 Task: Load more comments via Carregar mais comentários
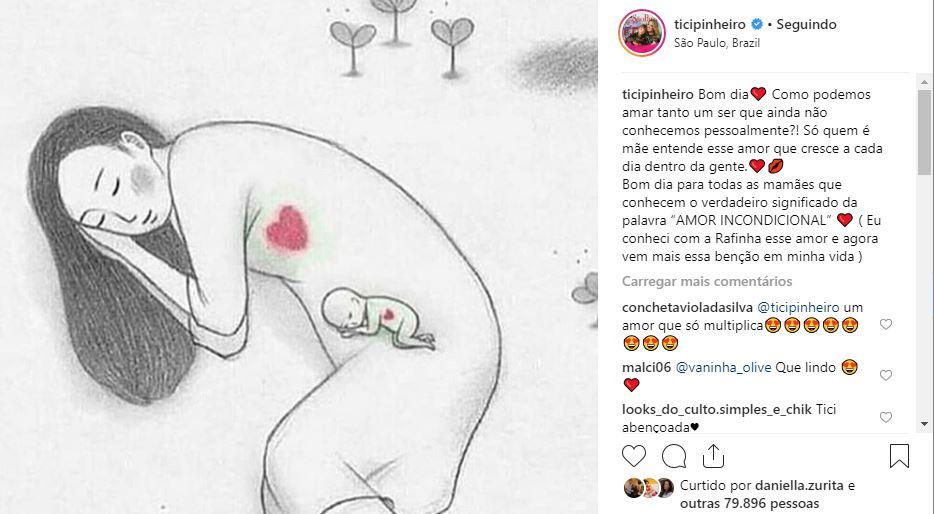pyautogui.click(x=707, y=281)
